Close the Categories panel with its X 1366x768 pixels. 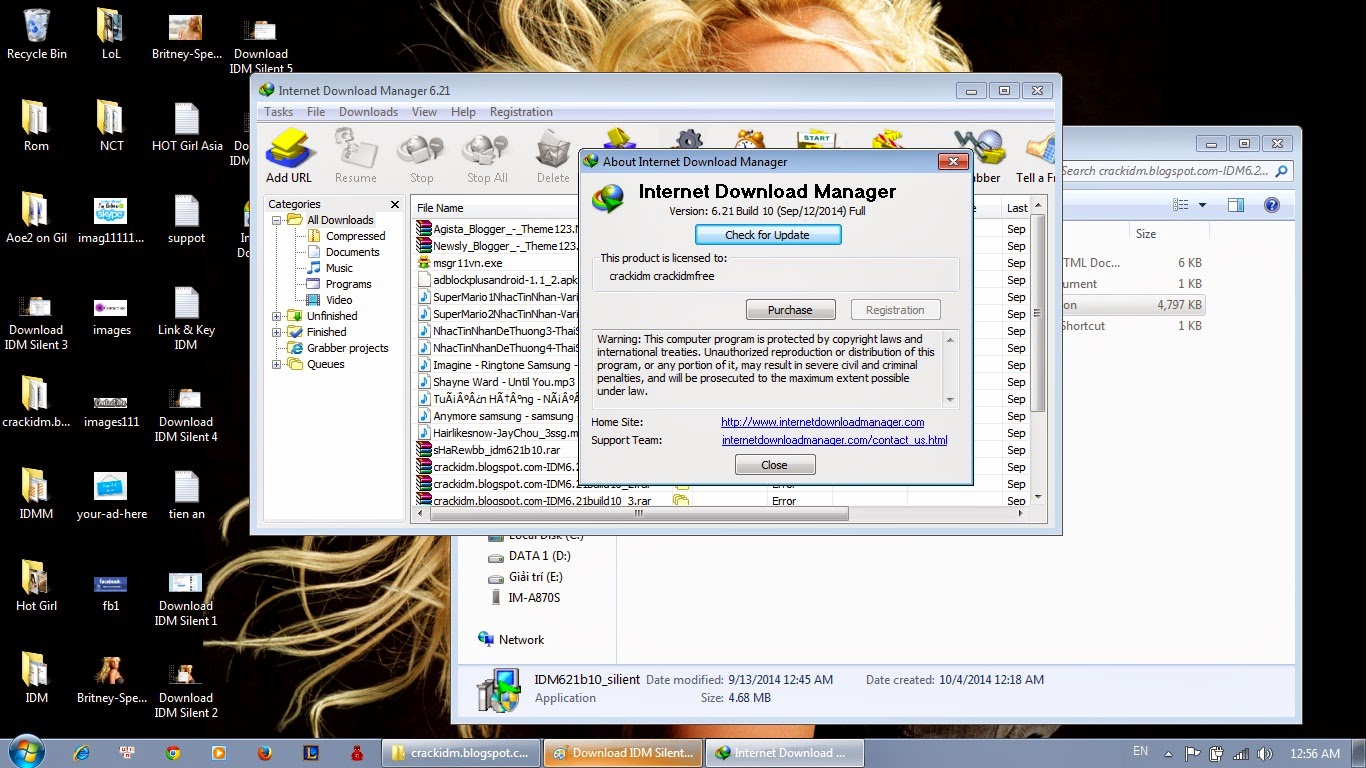(x=394, y=204)
